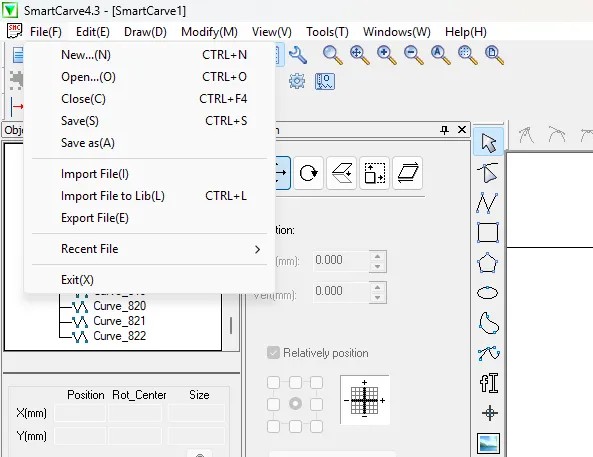Select the top-right anchor point box

pos(317,382)
